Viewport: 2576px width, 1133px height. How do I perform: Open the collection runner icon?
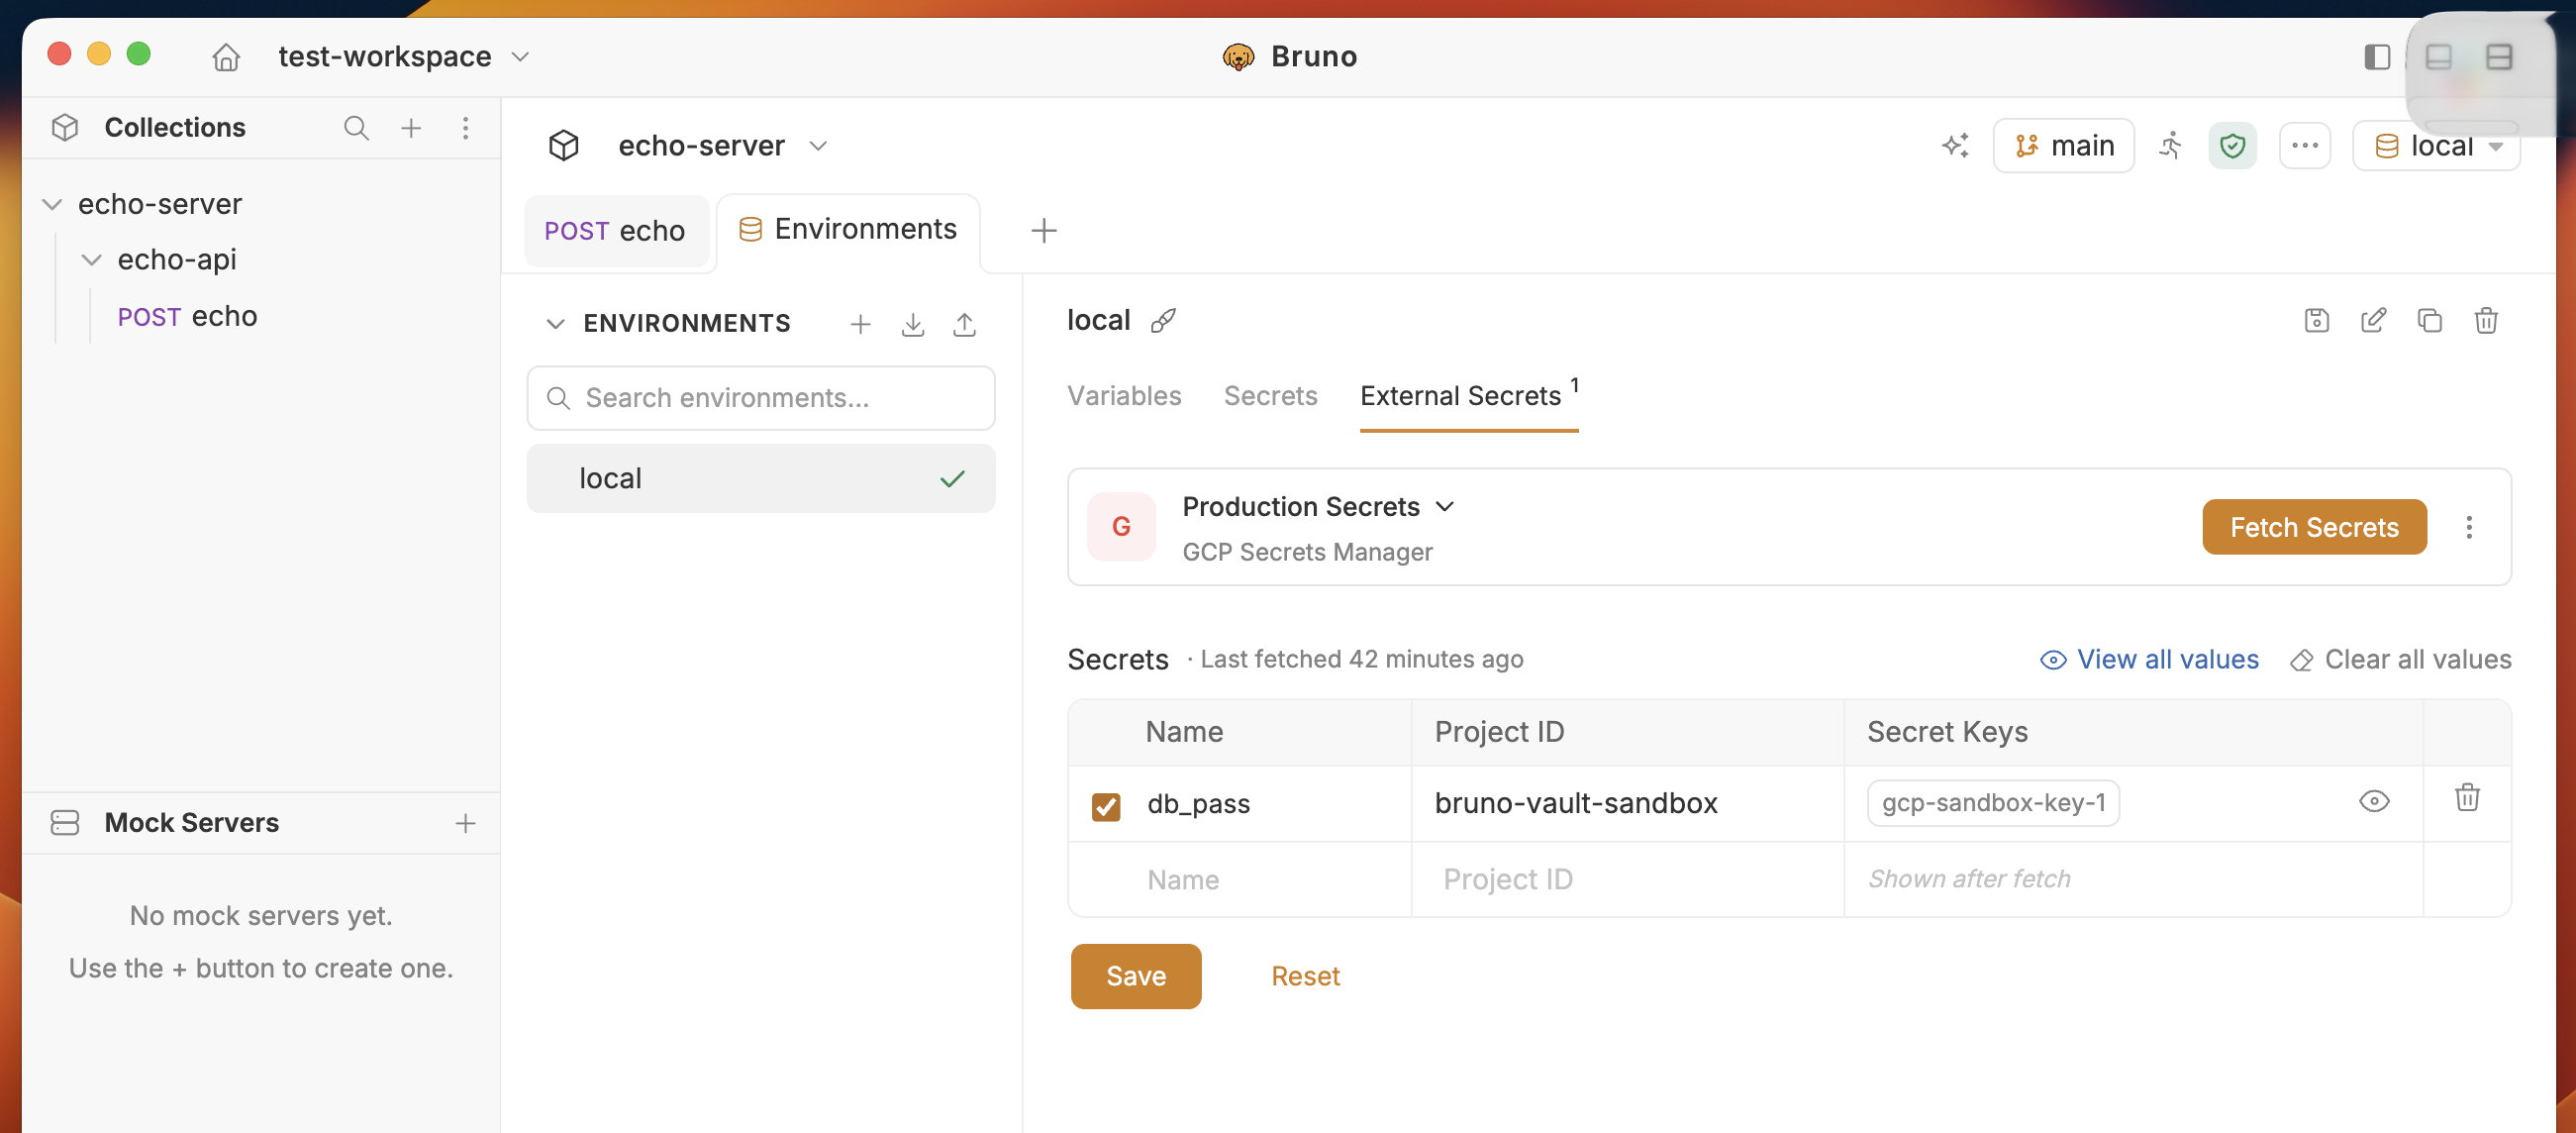(2170, 146)
